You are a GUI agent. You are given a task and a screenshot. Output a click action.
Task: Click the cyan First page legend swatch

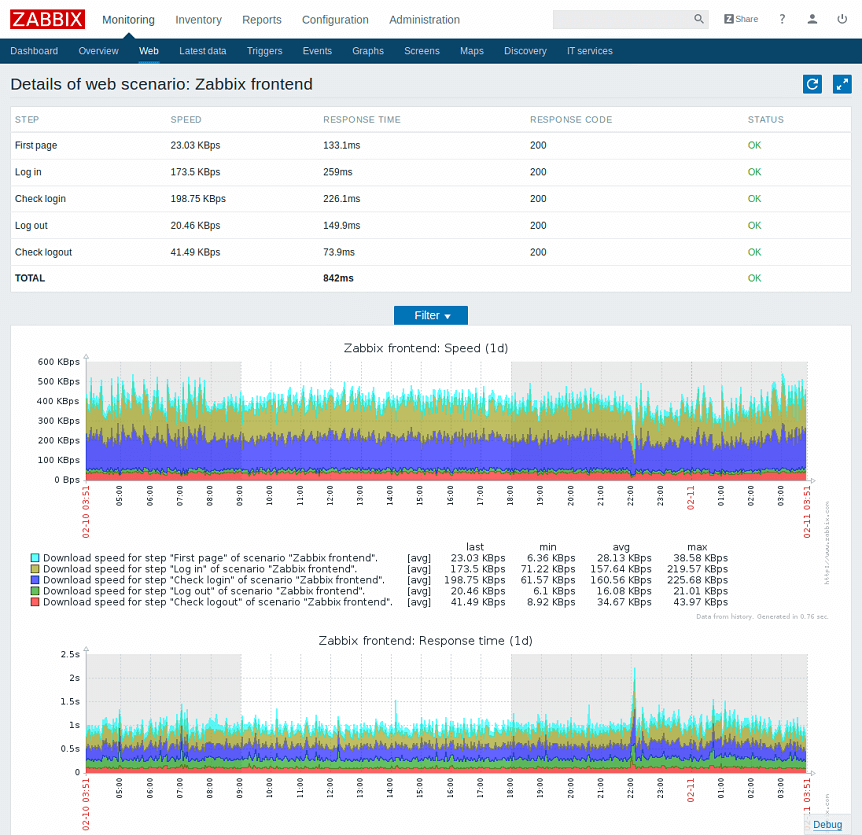(36, 558)
